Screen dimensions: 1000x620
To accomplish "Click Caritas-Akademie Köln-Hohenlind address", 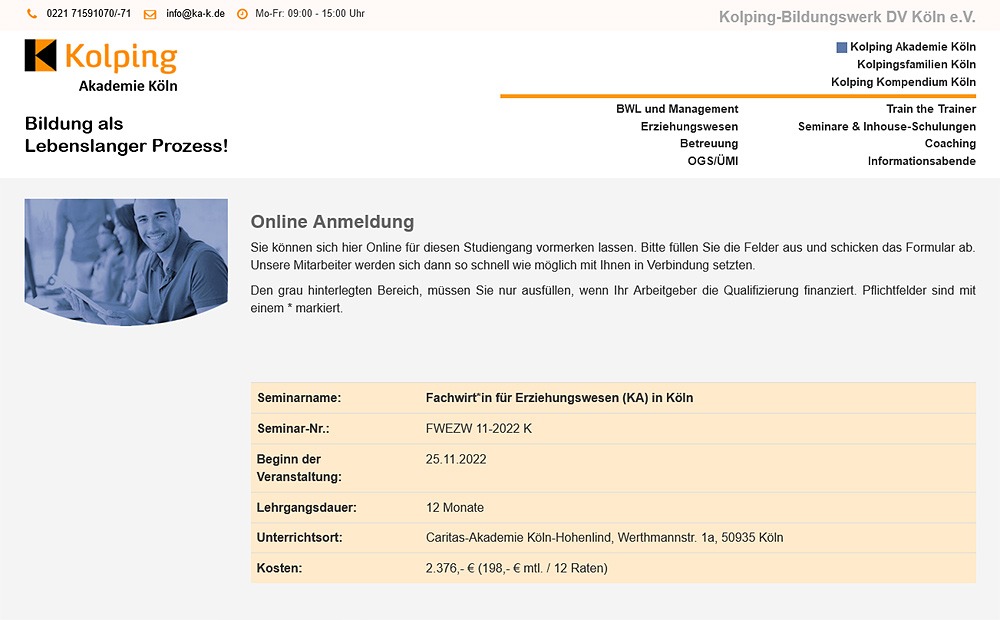I will click(605, 538).
